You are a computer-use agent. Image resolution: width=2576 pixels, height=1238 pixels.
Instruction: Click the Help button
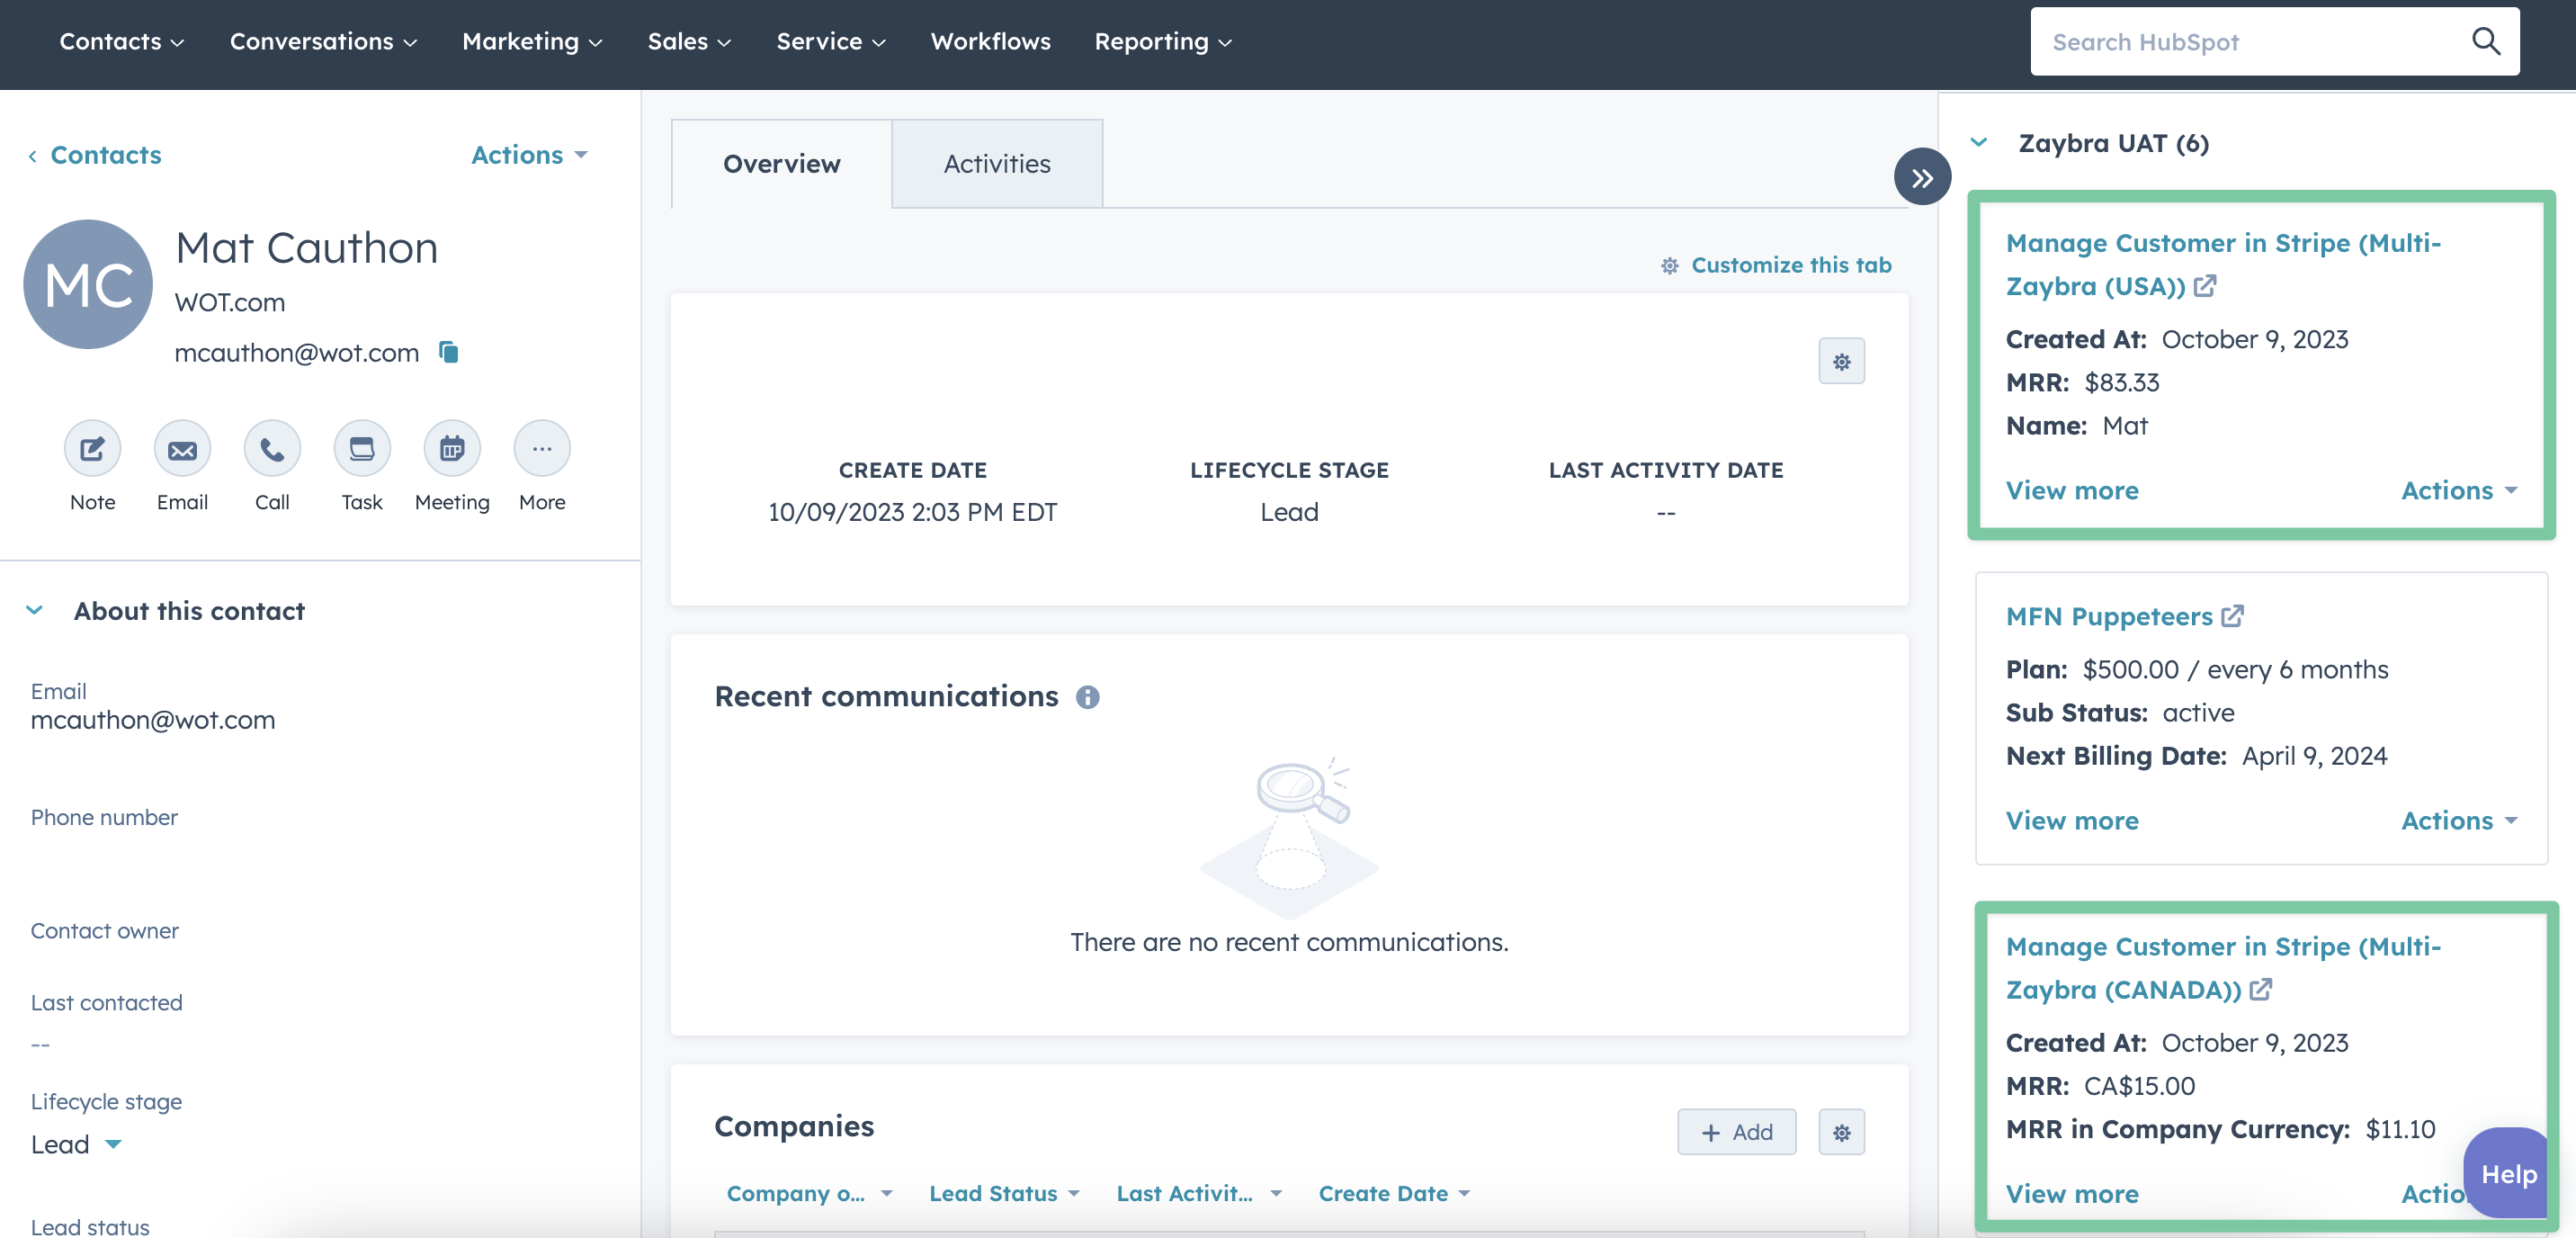[x=2508, y=1173]
